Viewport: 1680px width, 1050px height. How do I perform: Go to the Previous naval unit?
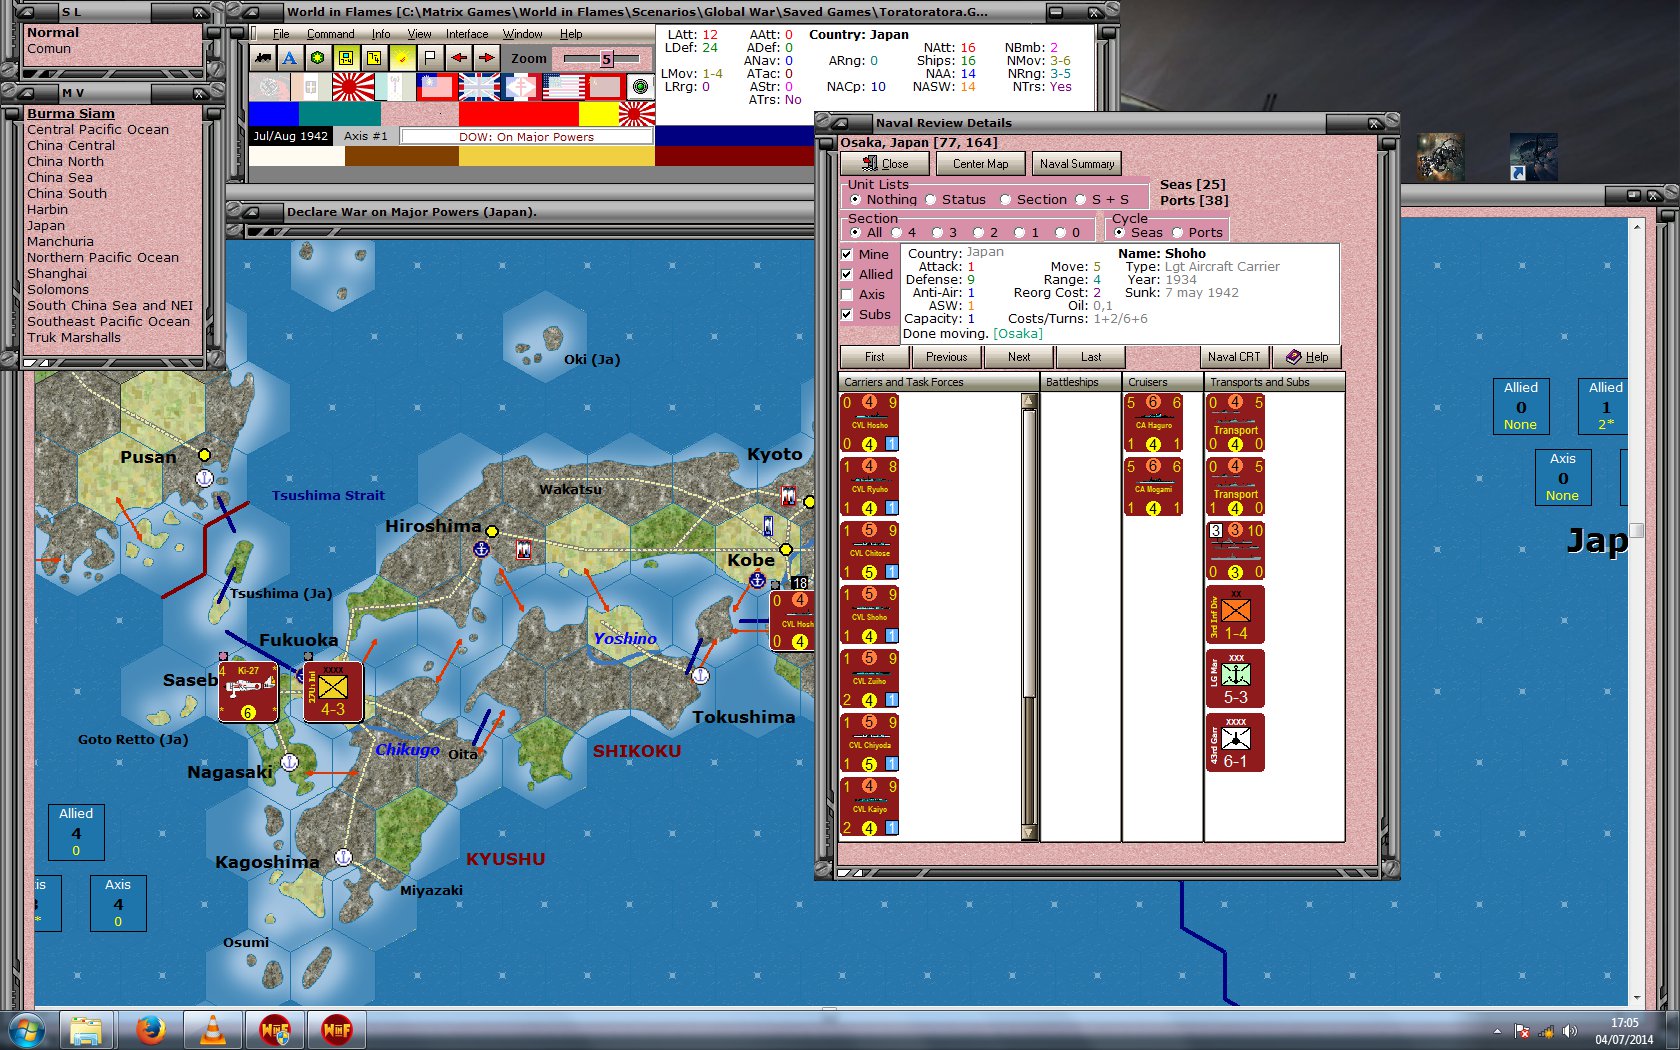[x=946, y=357]
